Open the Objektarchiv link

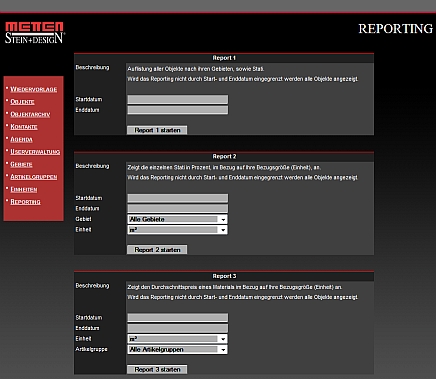coord(30,114)
